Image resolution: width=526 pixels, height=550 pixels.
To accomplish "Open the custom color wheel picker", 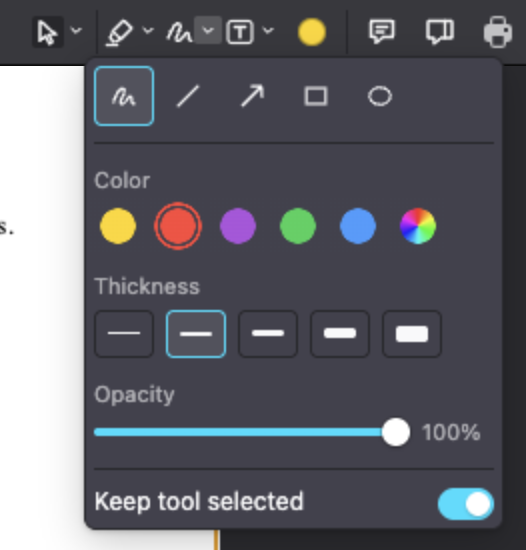I will [418, 226].
